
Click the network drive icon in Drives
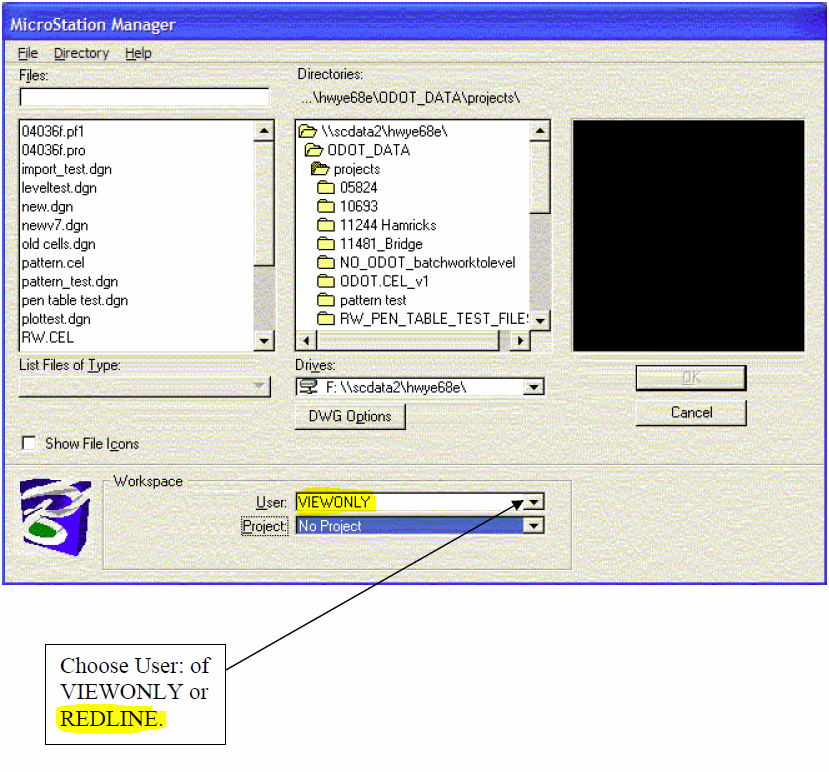(308, 387)
